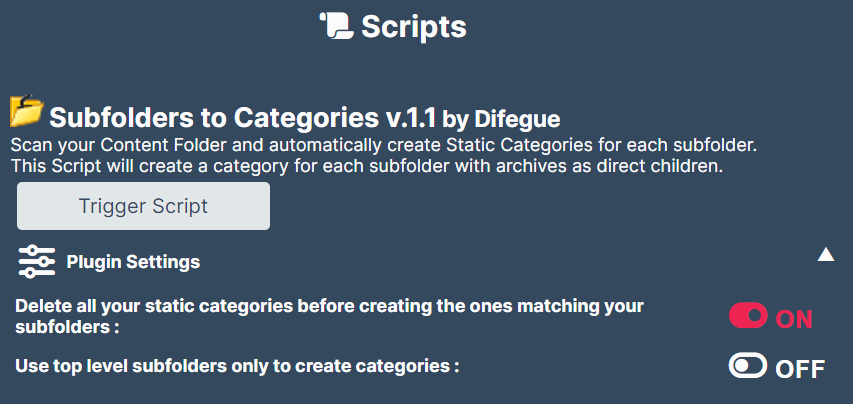The width and height of the screenshot is (853, 404).
Task: Click the Plugin Settings sliders icon
Action: [x=36, y=262]
